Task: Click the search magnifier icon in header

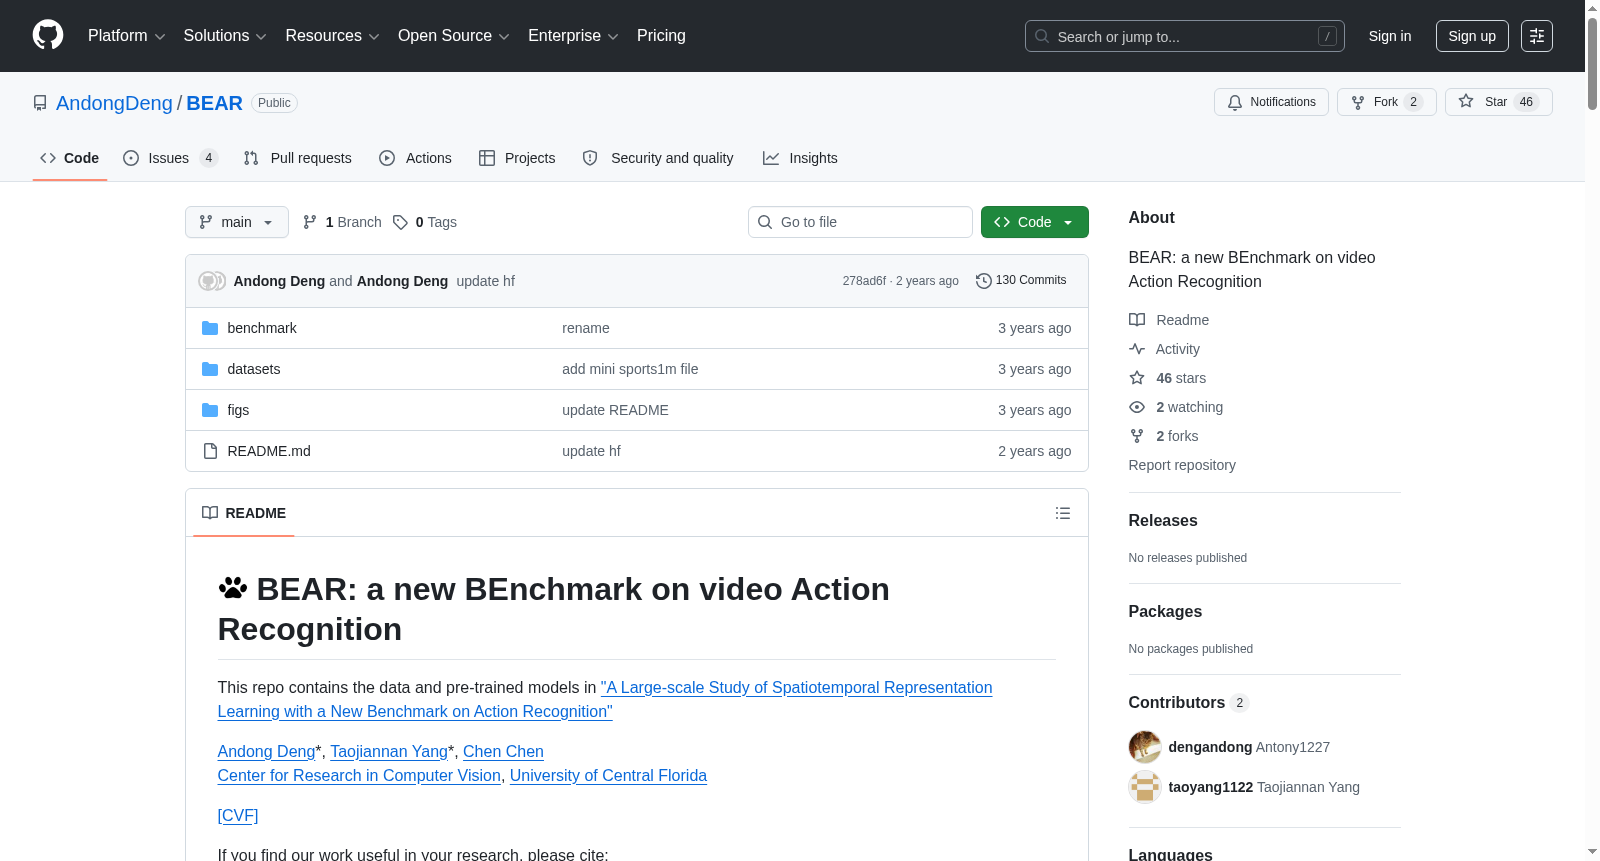Action: tap(1042, 36)
